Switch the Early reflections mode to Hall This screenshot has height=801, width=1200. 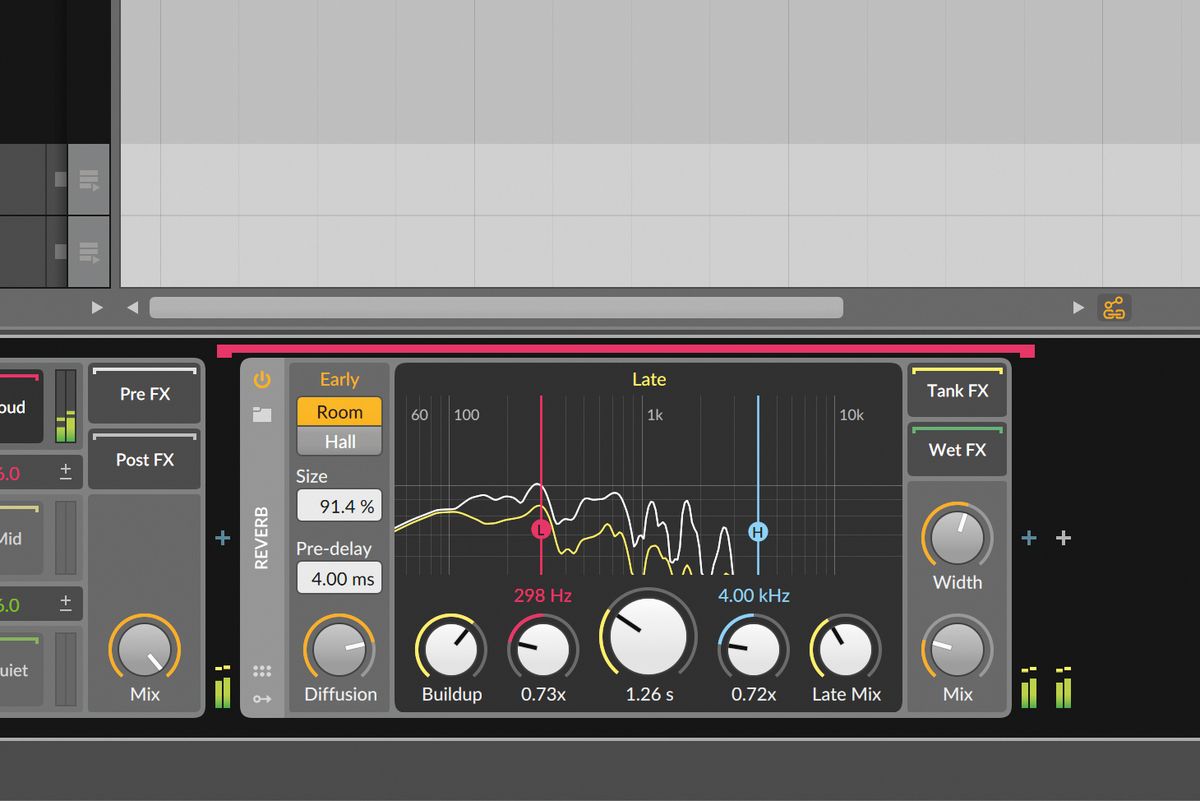[x=338, y=441]
